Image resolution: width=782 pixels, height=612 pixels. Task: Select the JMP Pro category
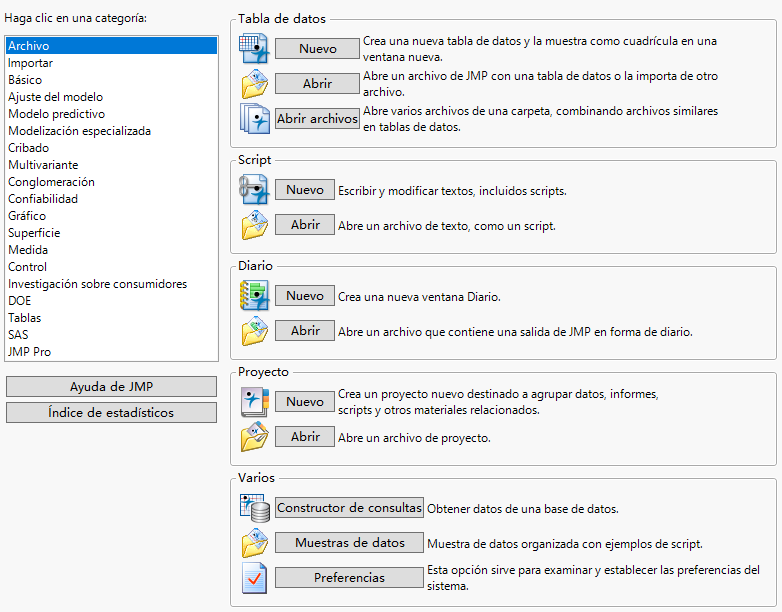pyautogui.click(x=112, y=351)
